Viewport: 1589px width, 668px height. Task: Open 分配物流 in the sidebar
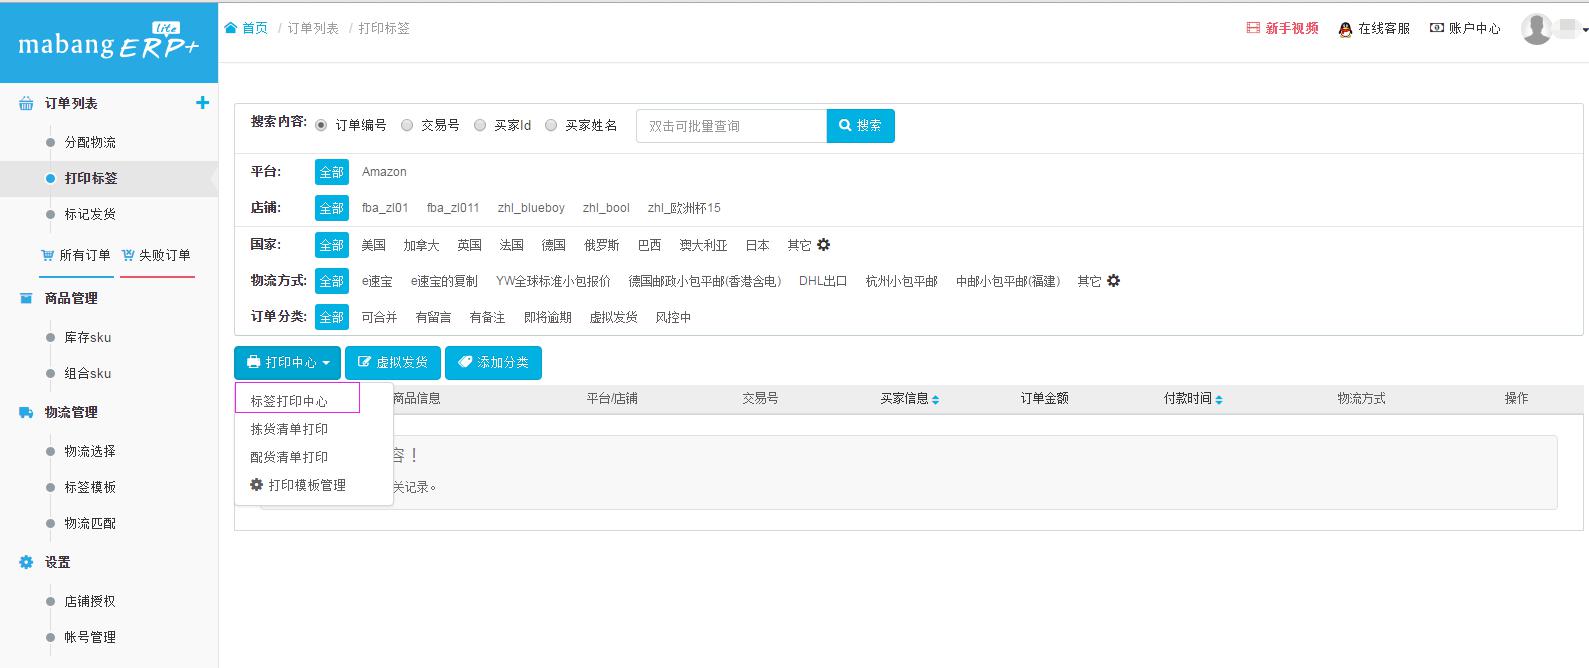point(90,142)
